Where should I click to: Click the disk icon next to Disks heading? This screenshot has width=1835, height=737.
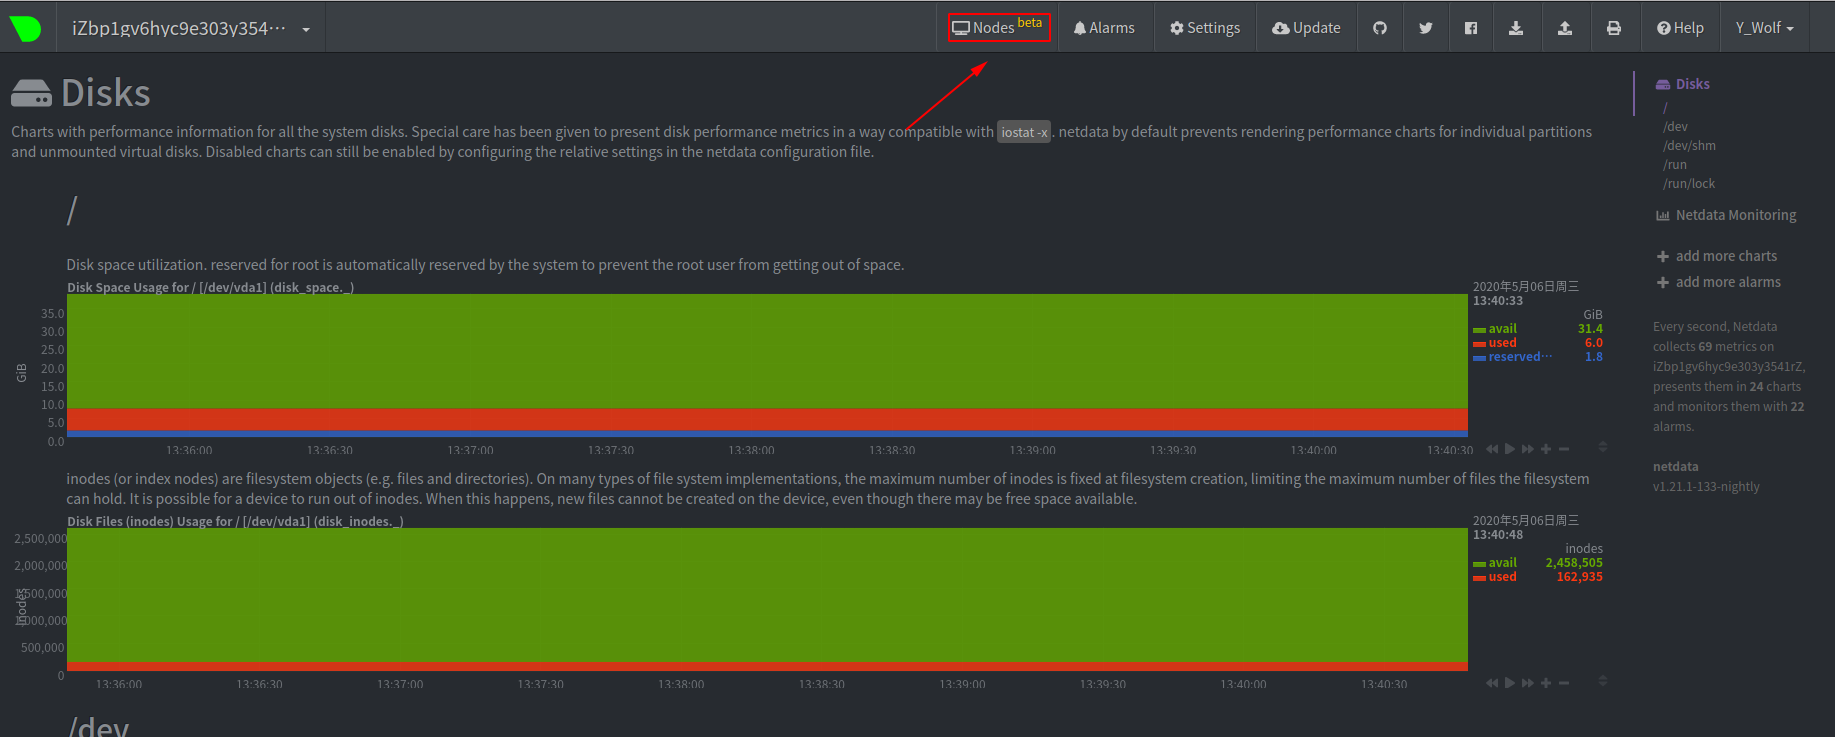(x=31, y=93)
